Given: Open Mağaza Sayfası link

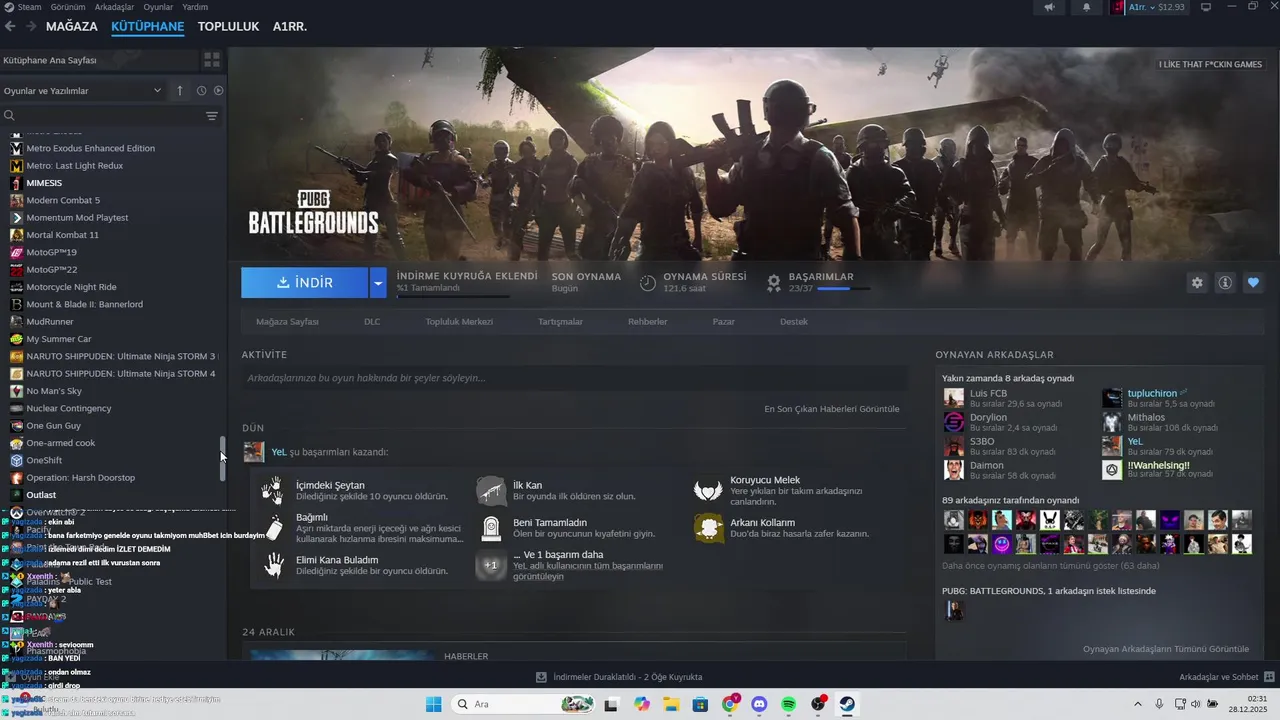Looking at the screenshot, I should [x=287, y=322].
